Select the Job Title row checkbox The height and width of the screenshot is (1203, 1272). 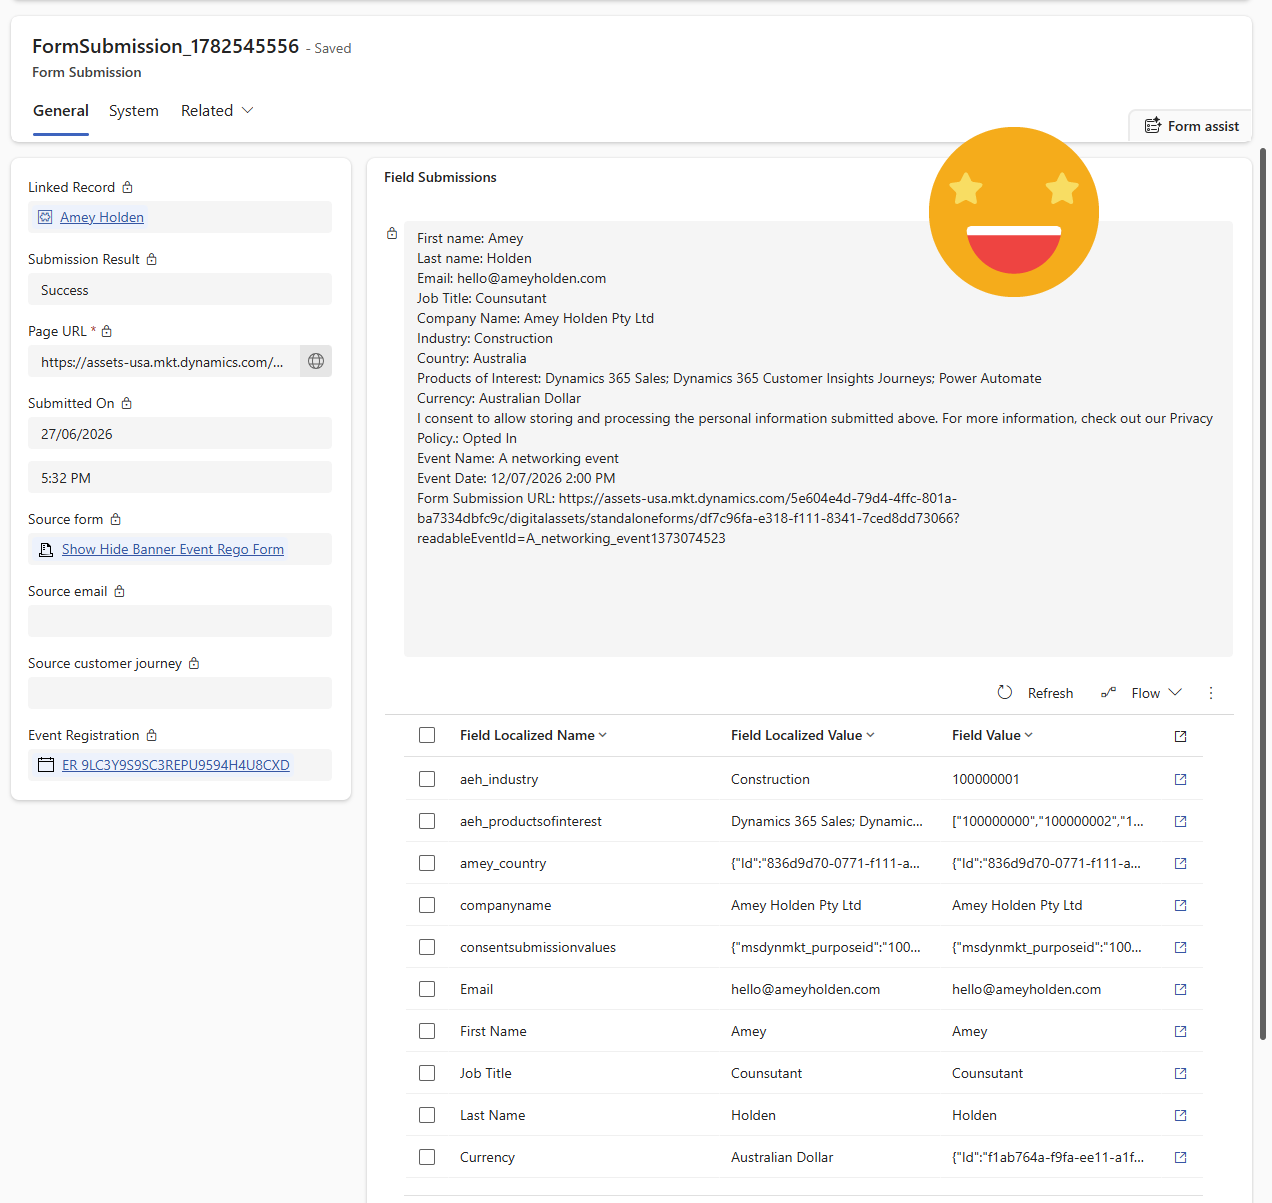click(427, 1073)
